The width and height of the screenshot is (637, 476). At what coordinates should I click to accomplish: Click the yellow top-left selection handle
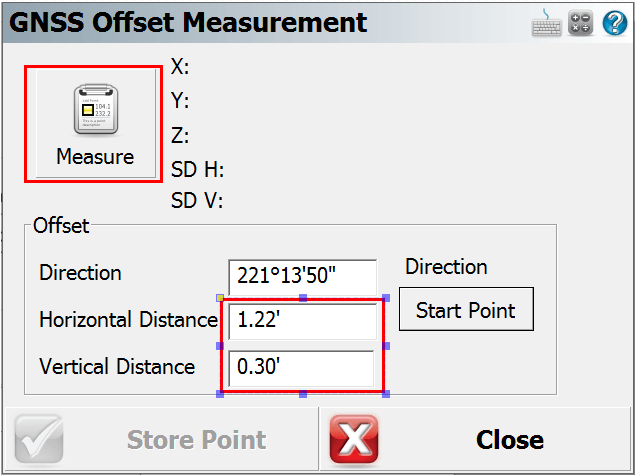click(x=220, y=298)
